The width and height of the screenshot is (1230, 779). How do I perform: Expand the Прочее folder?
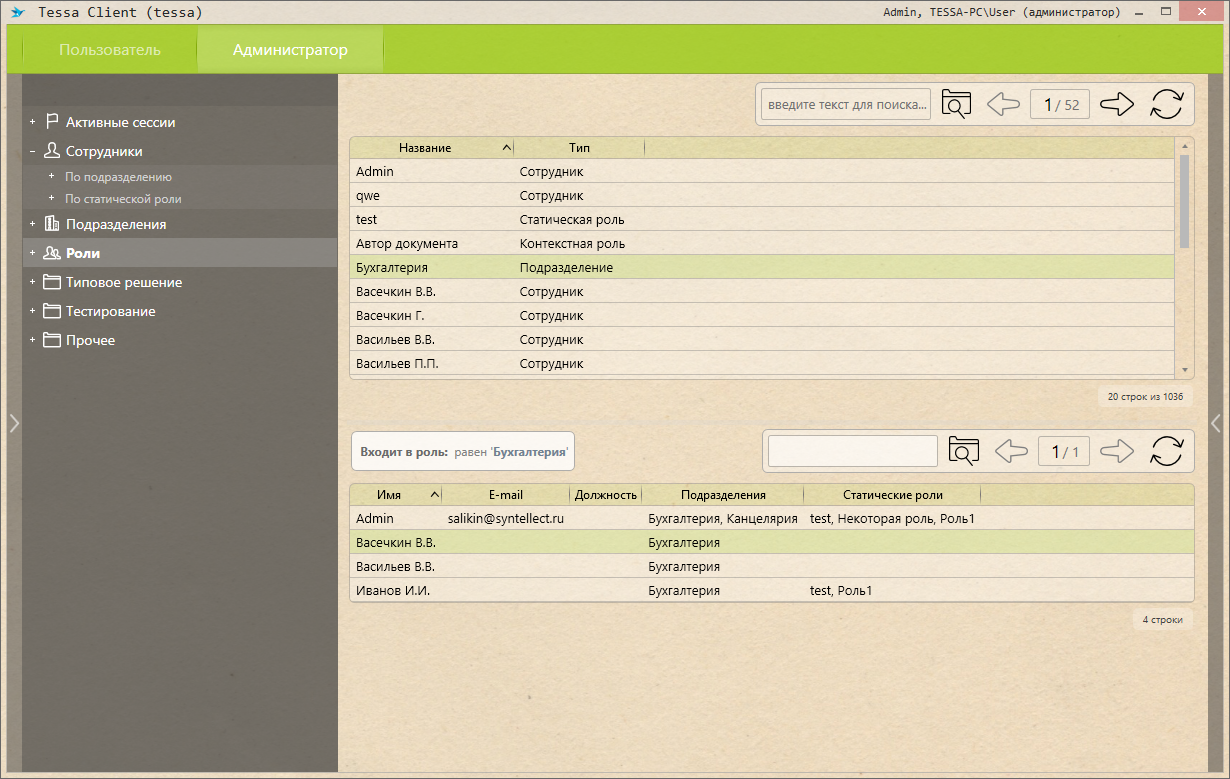click(x=32, y=340)
